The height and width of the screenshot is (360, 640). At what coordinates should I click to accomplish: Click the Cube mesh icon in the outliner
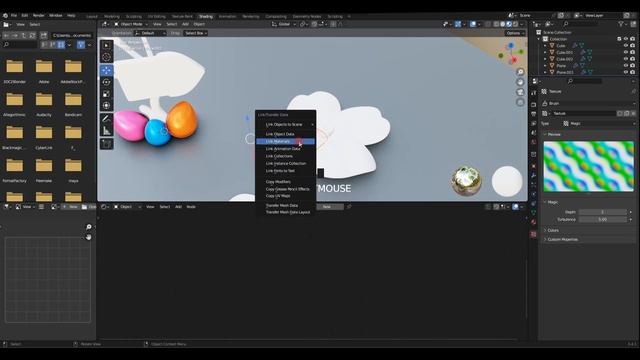point(552,46)
